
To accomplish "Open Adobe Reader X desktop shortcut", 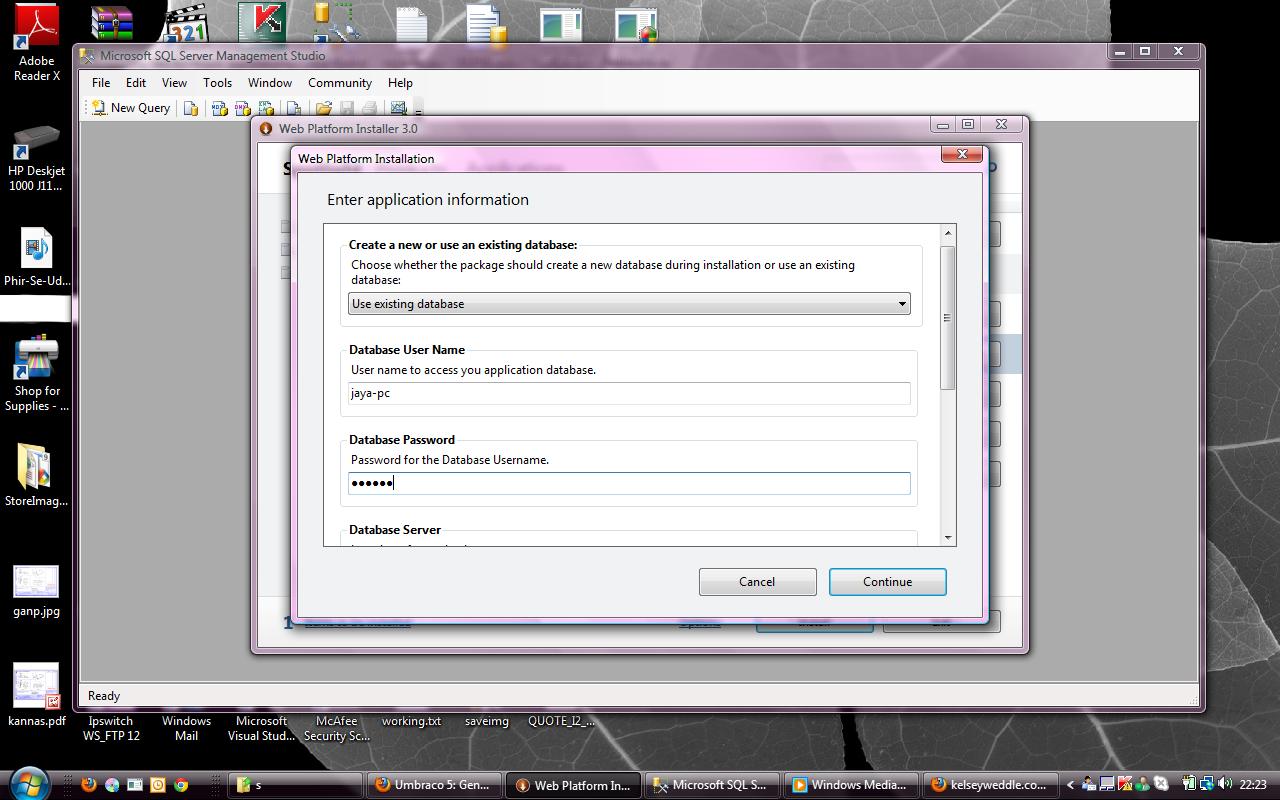I will click(37, 42).
